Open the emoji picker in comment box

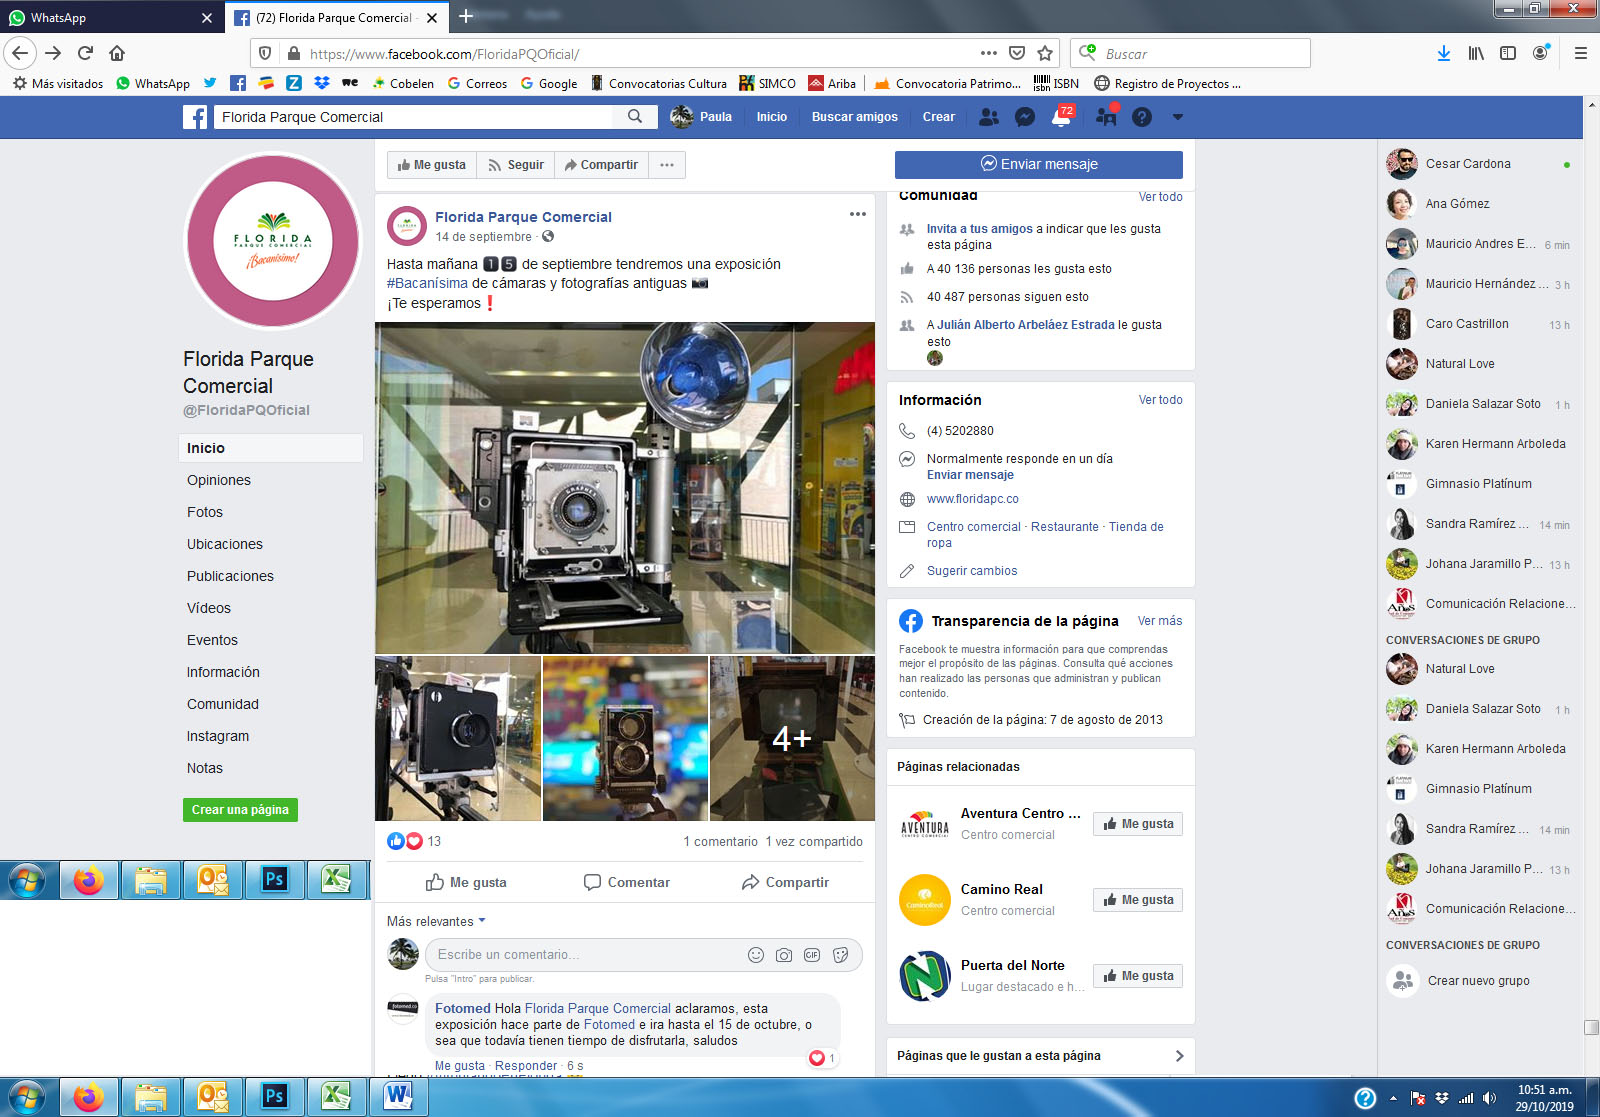(756, 955)
